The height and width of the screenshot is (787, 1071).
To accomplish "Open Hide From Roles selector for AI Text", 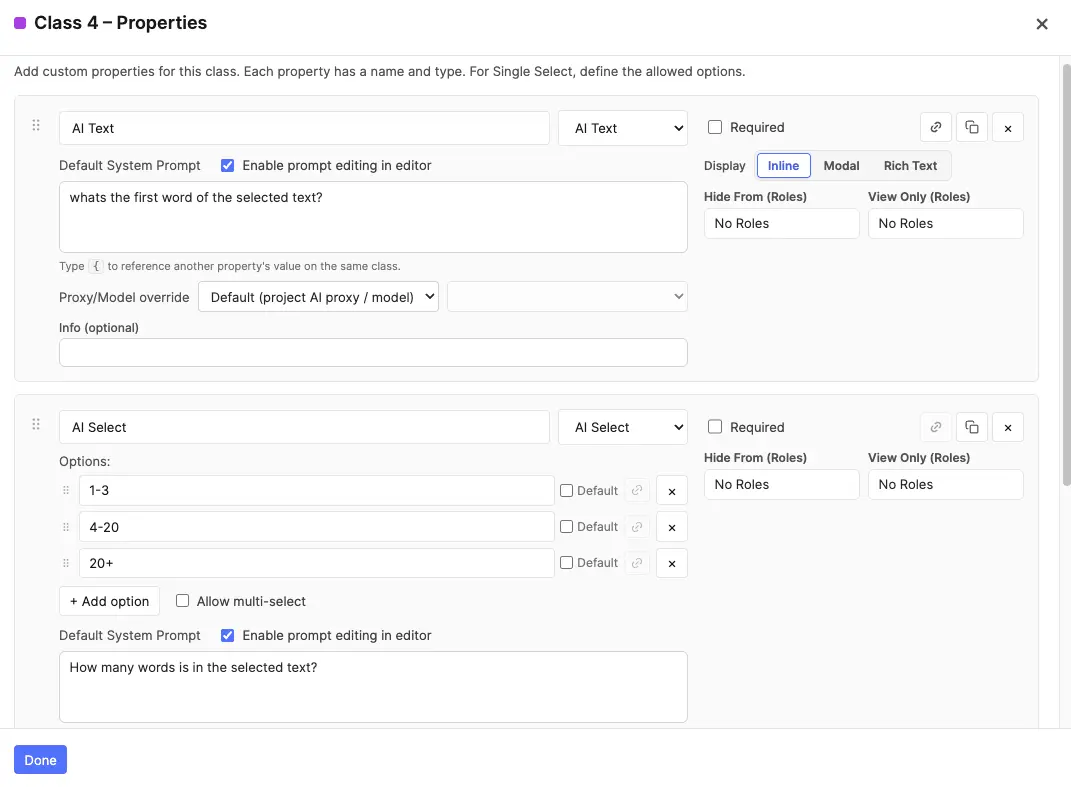I will pos(781,223).
